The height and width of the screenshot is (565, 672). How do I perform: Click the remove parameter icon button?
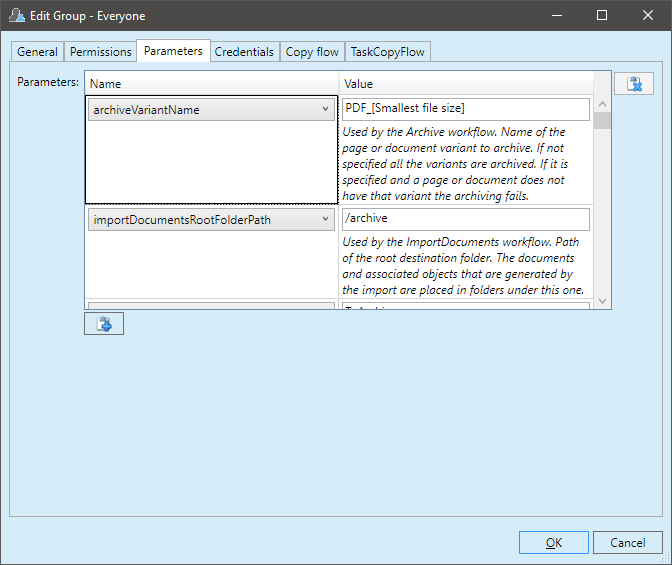click(633, 84)
